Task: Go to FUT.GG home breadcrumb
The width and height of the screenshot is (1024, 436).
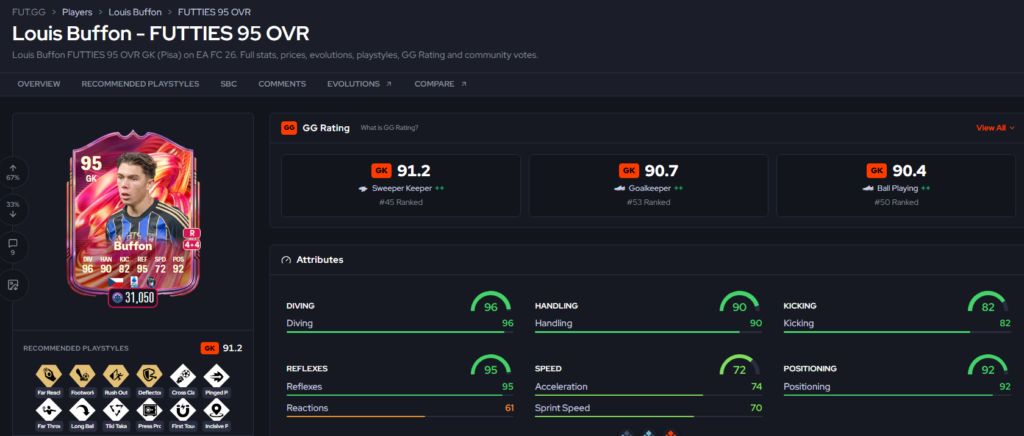Action: [29, 12]
